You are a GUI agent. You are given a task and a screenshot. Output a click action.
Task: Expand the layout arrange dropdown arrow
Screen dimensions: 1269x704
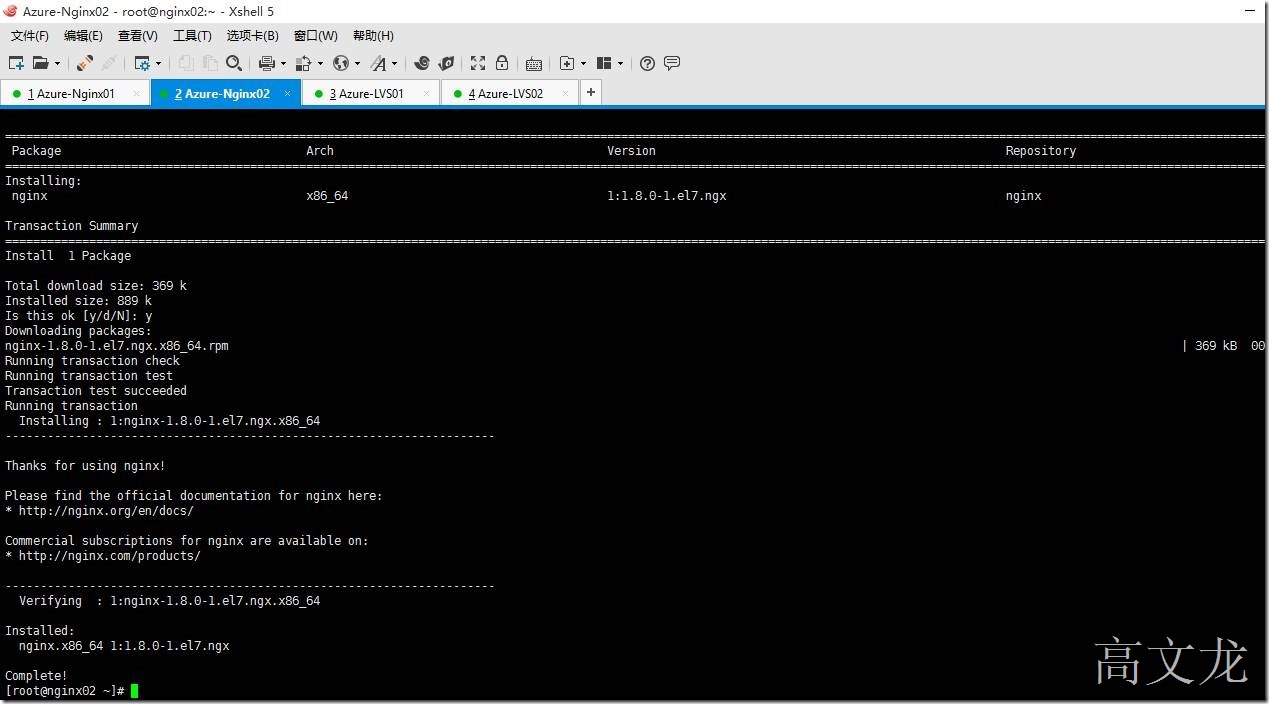coord(620,63)
